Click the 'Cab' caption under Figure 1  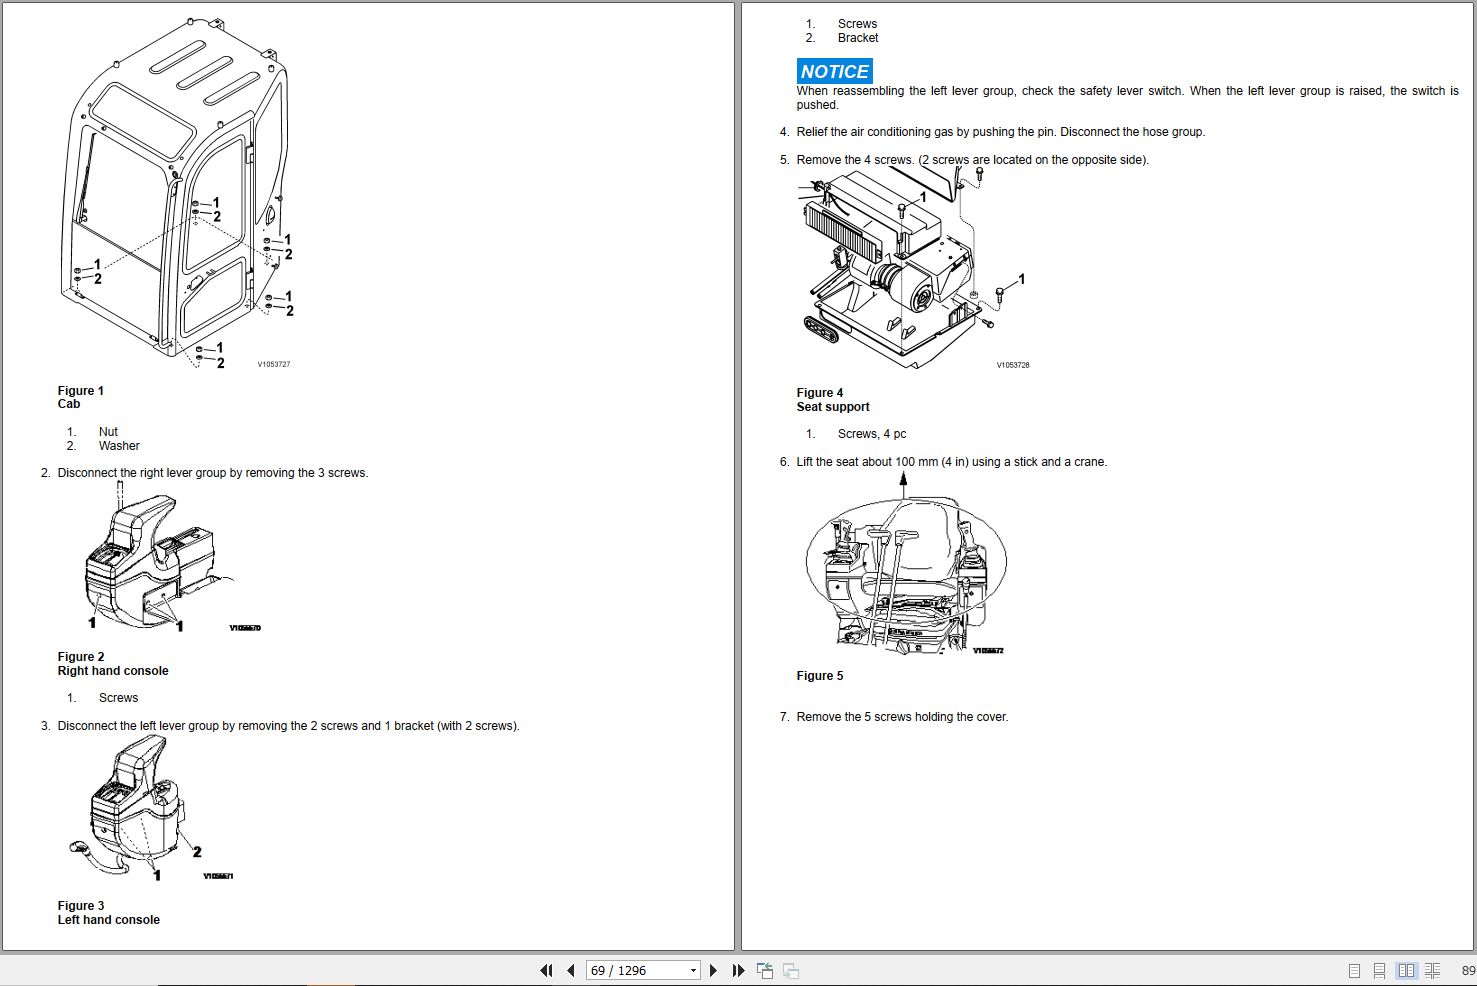(x=69, y=404)
